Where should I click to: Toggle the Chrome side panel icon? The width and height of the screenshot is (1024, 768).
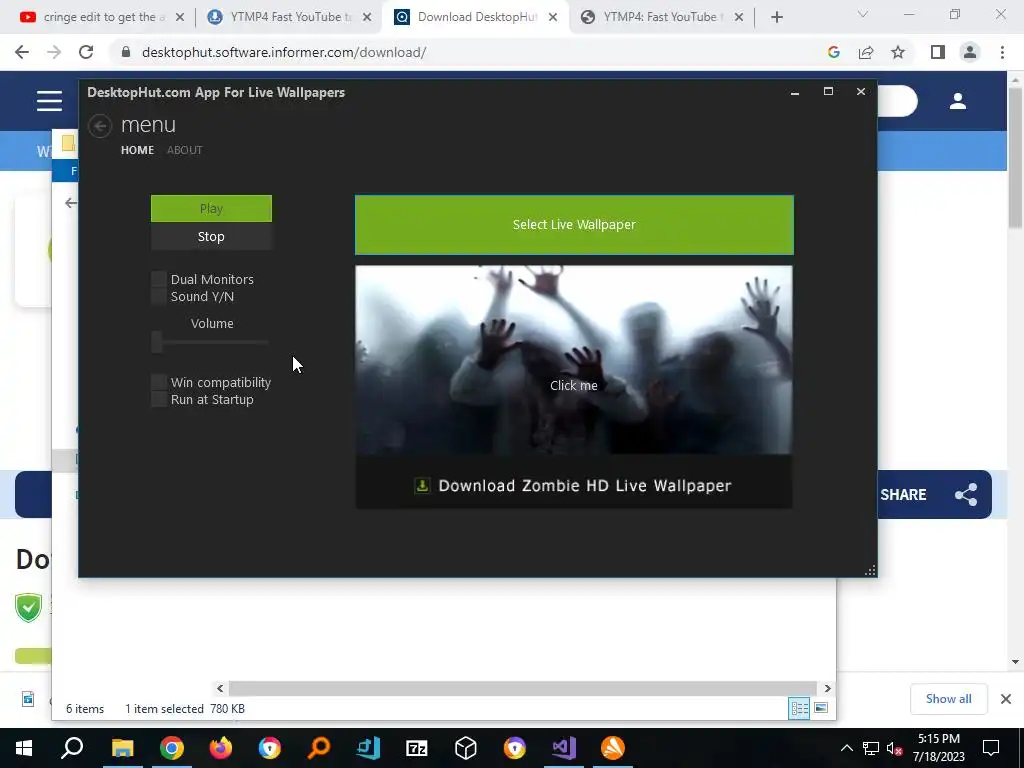tap(938, 52)
